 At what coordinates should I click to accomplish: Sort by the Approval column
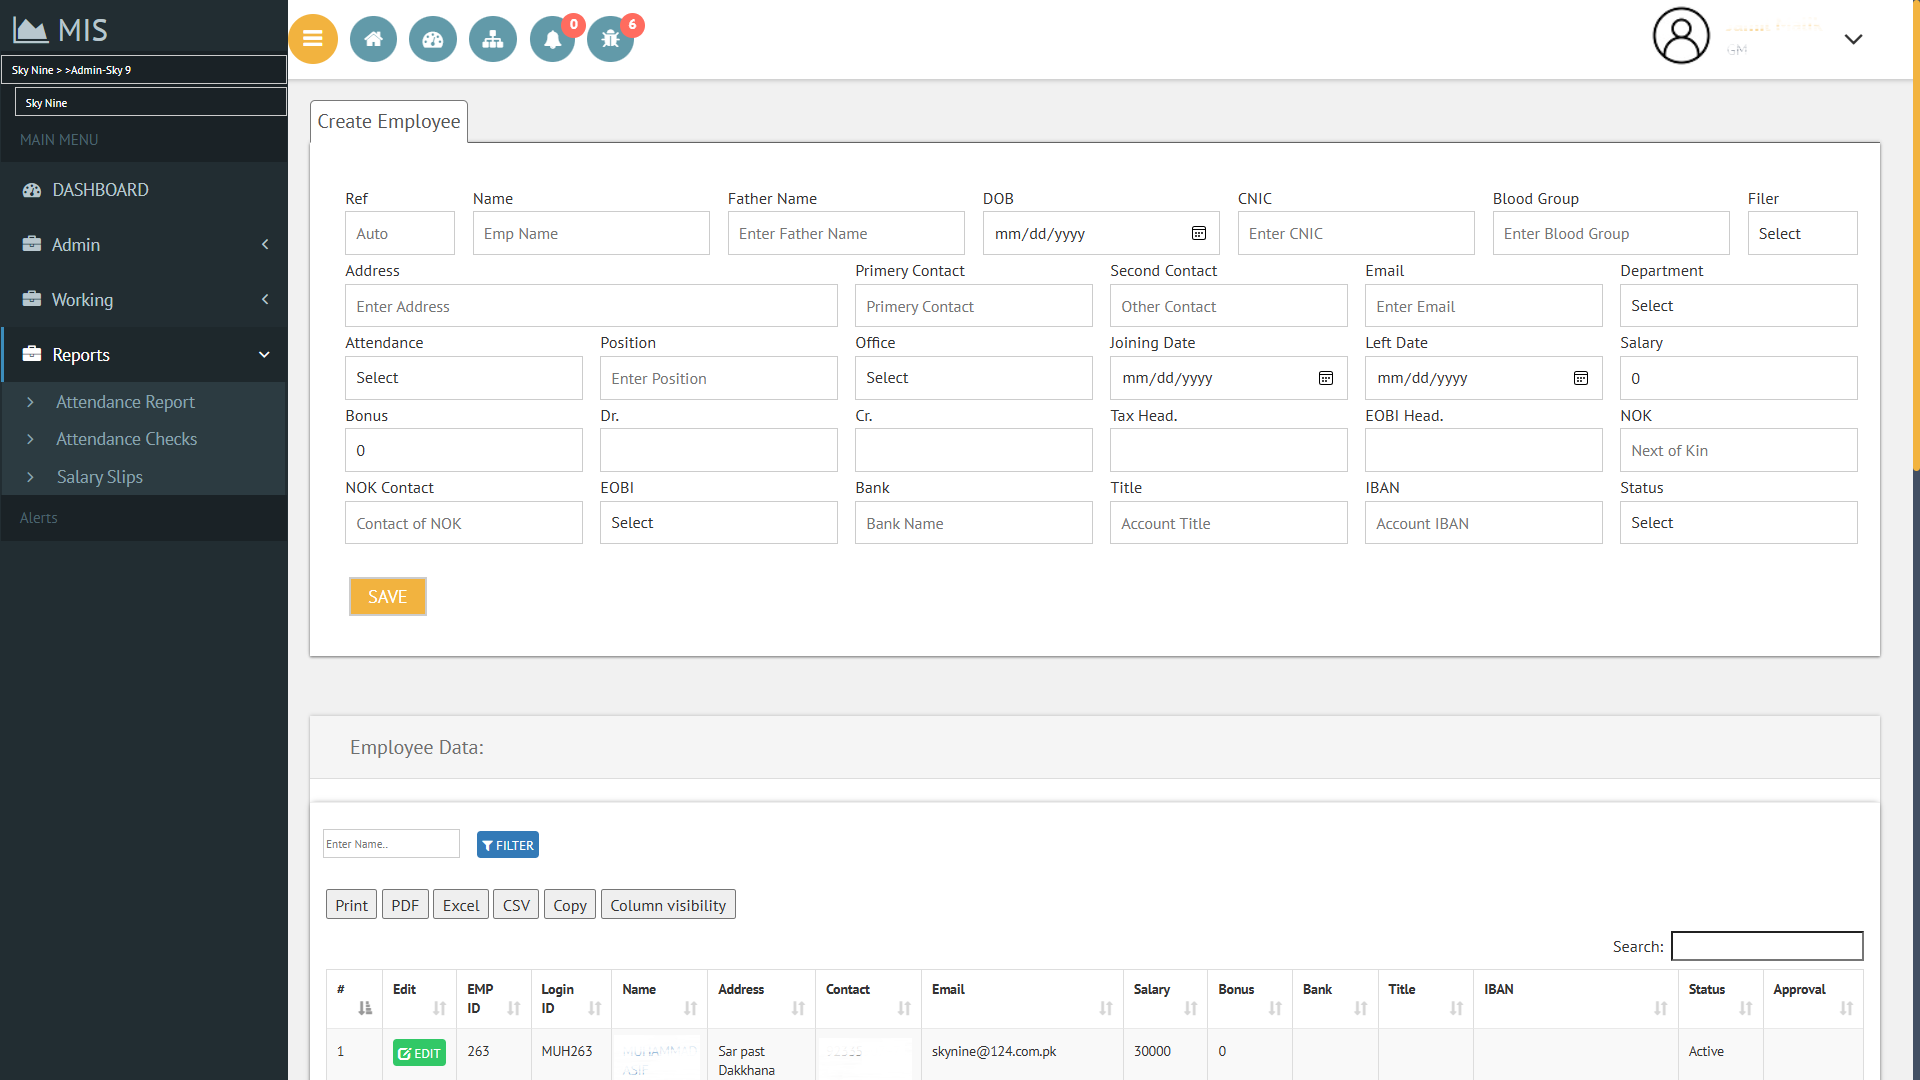[x=1813, y=999]
